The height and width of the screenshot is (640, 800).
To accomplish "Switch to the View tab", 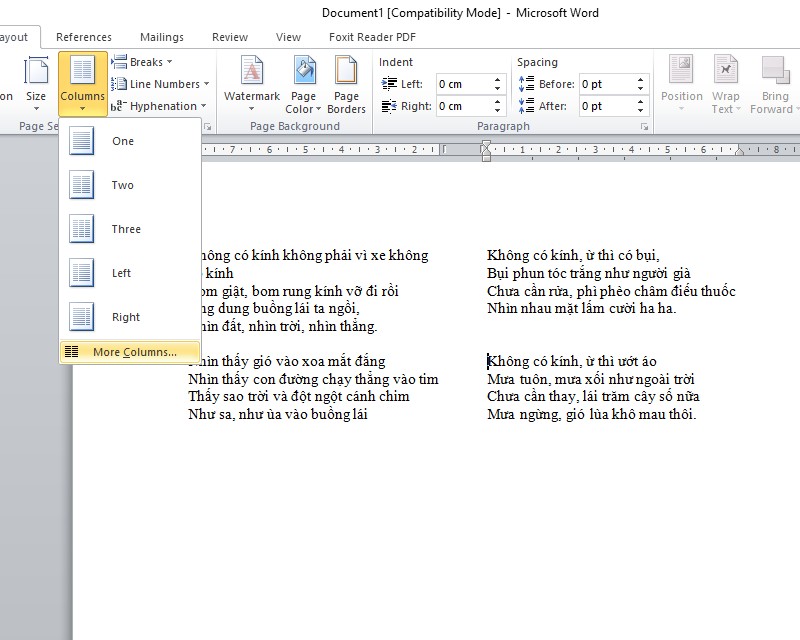I will pos(288,37).
